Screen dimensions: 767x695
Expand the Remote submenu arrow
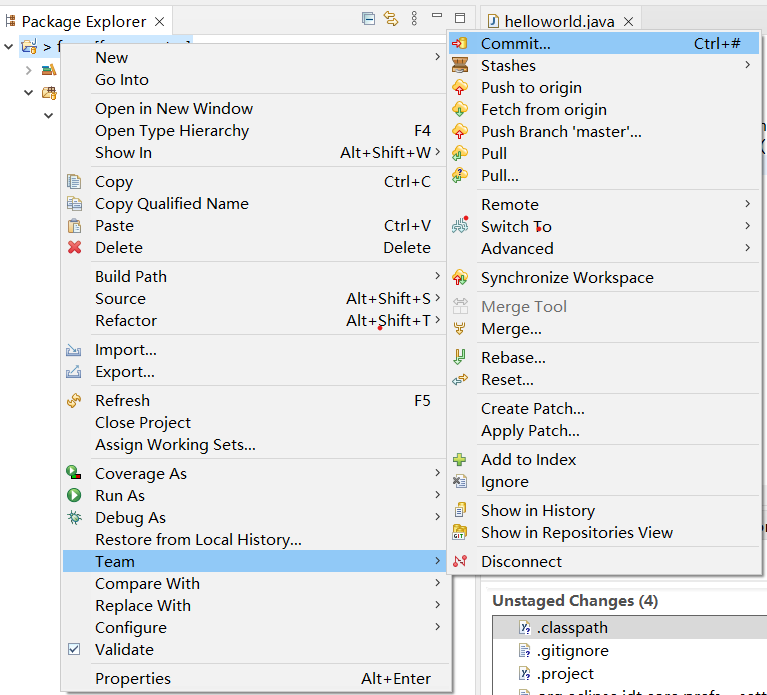747,204
